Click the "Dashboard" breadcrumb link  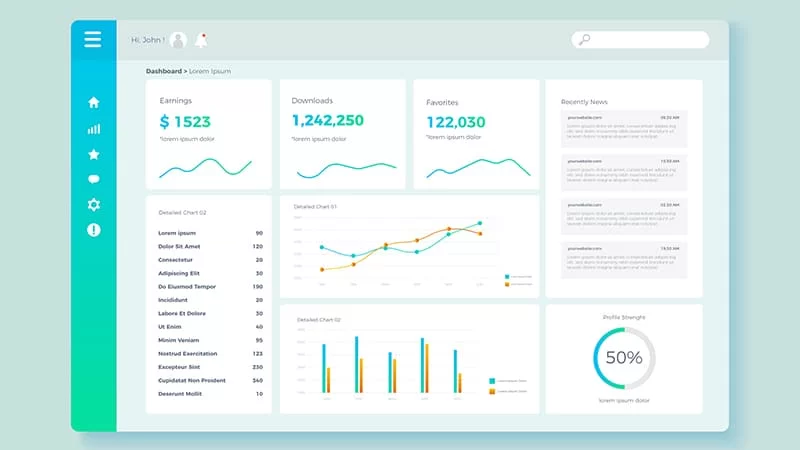164,71
